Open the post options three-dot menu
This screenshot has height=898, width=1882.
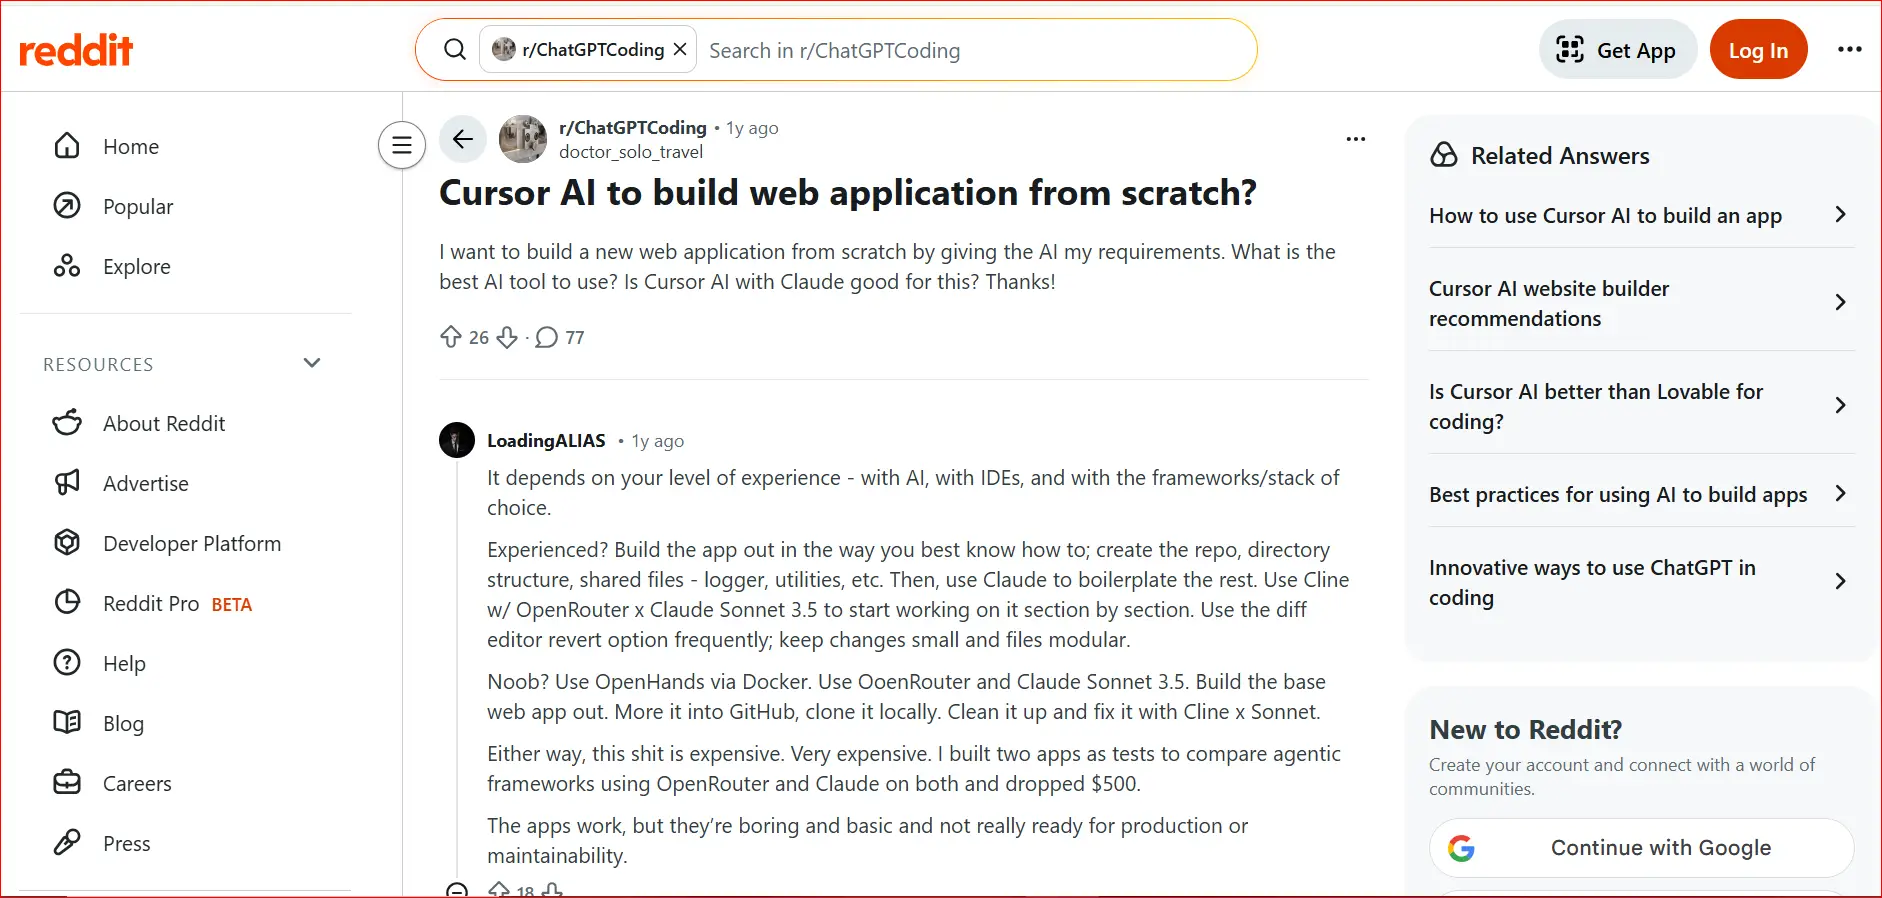click(1355, 139)
